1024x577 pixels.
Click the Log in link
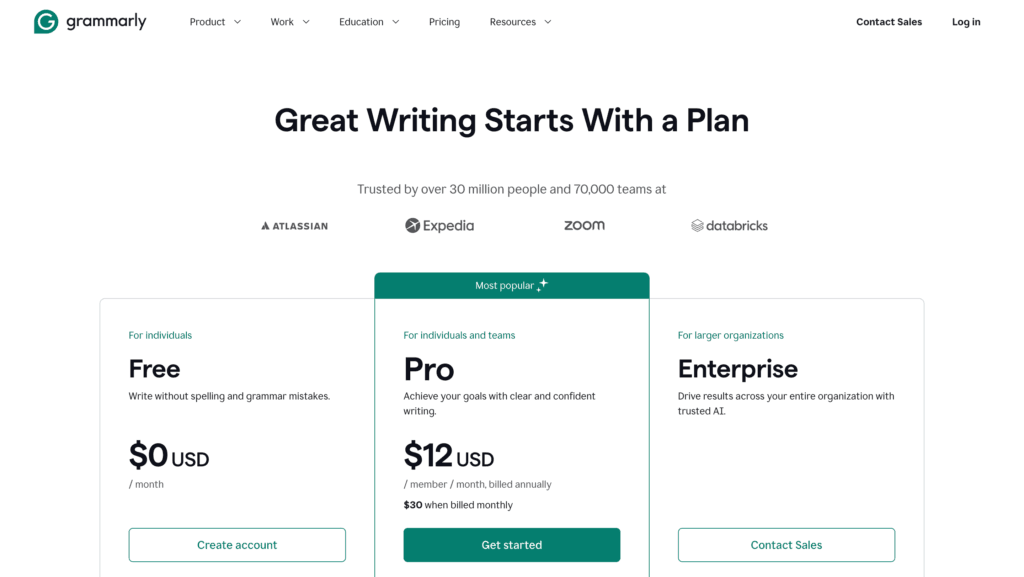pos(966,22)
